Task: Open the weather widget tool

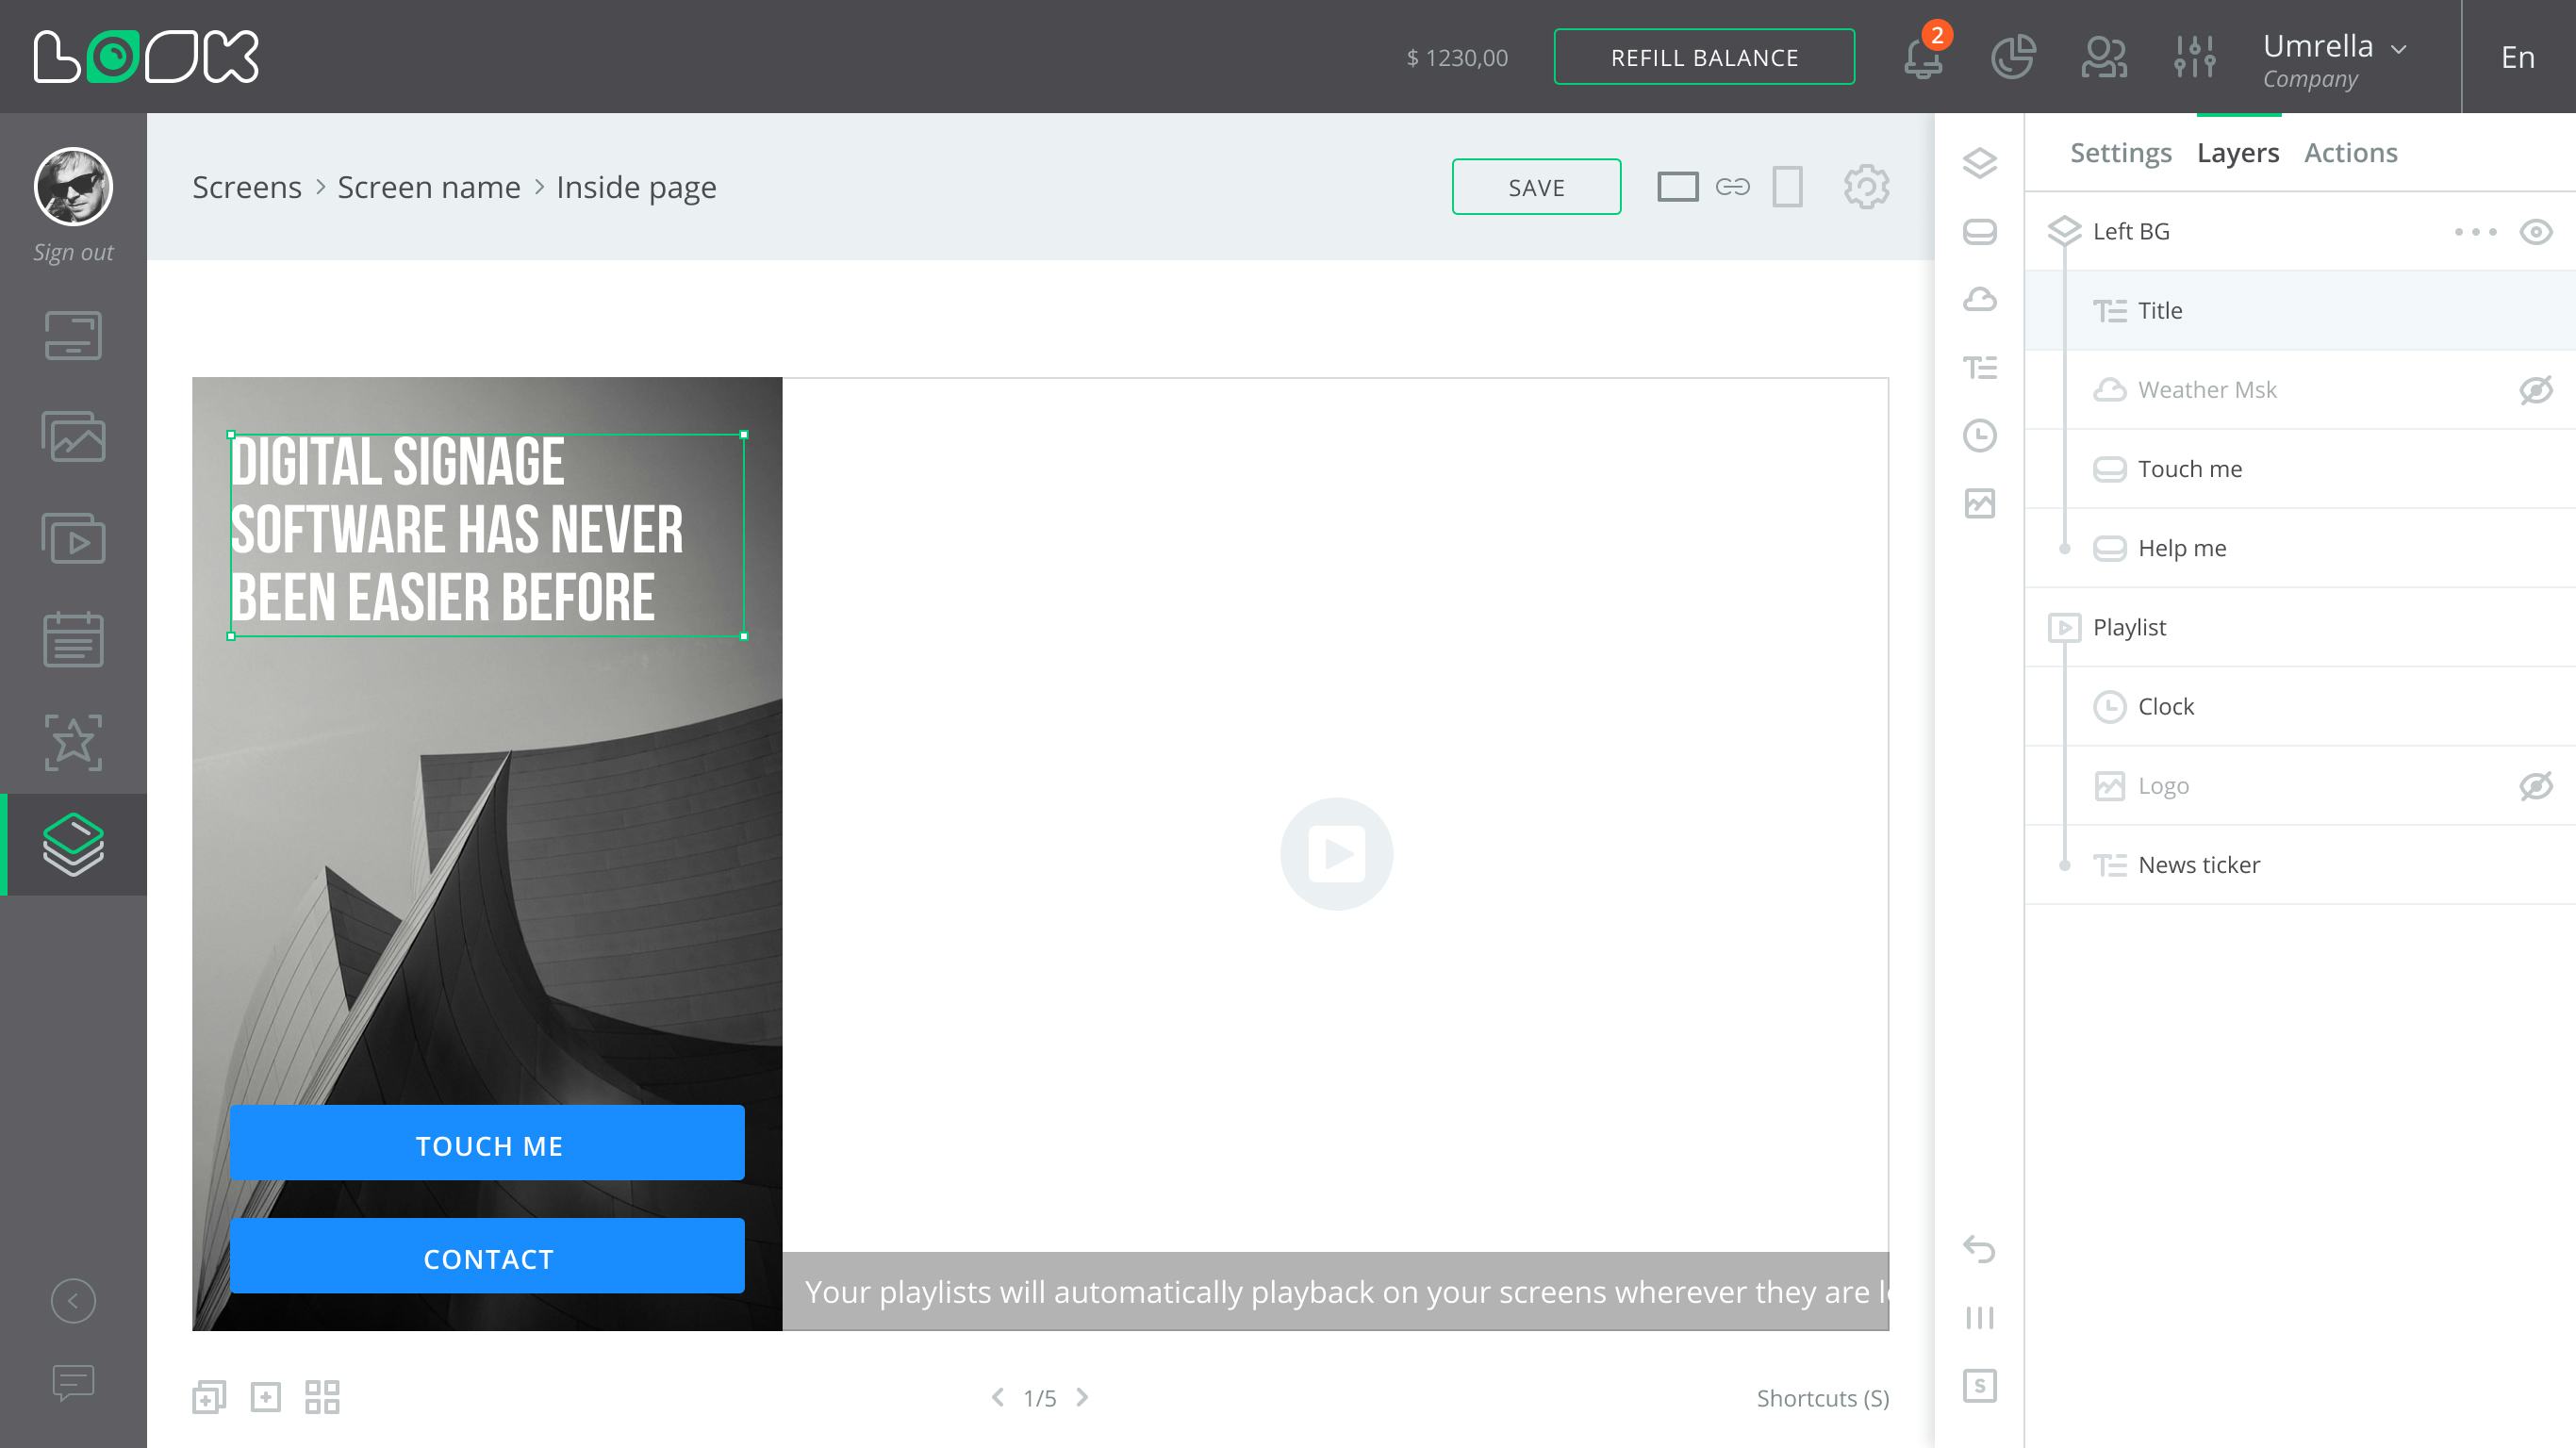Action: click(1980, 299)
